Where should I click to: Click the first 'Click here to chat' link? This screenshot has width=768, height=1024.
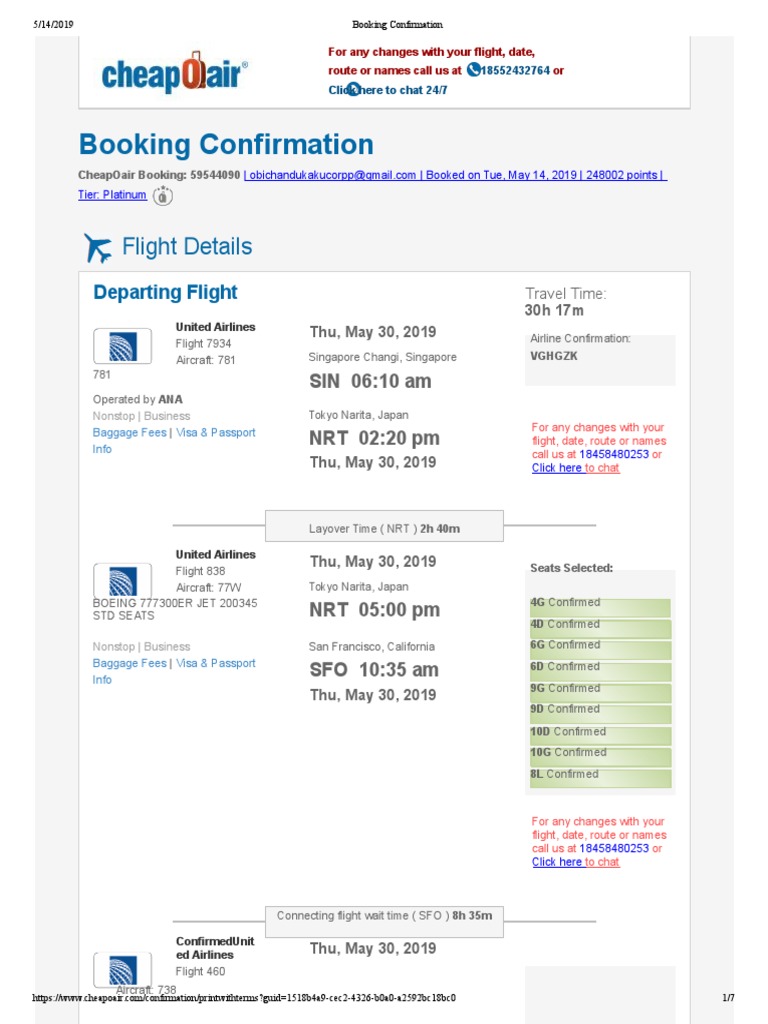coord(575,468)
